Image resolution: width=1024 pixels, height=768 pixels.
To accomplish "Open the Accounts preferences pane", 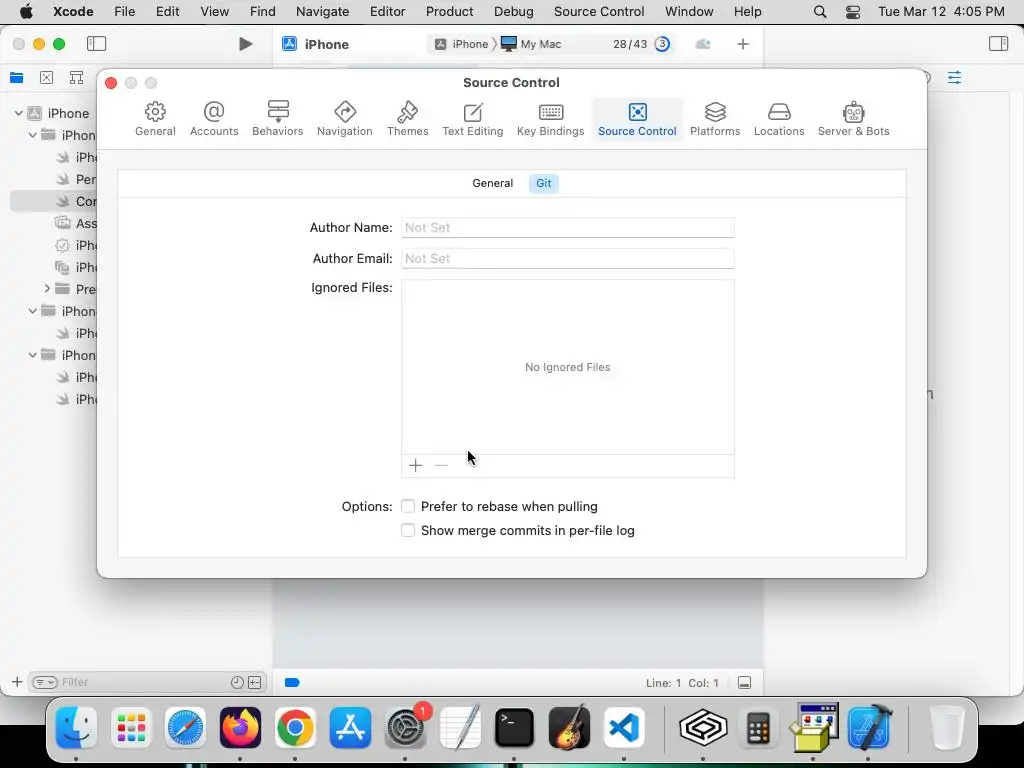I will 214,119.
